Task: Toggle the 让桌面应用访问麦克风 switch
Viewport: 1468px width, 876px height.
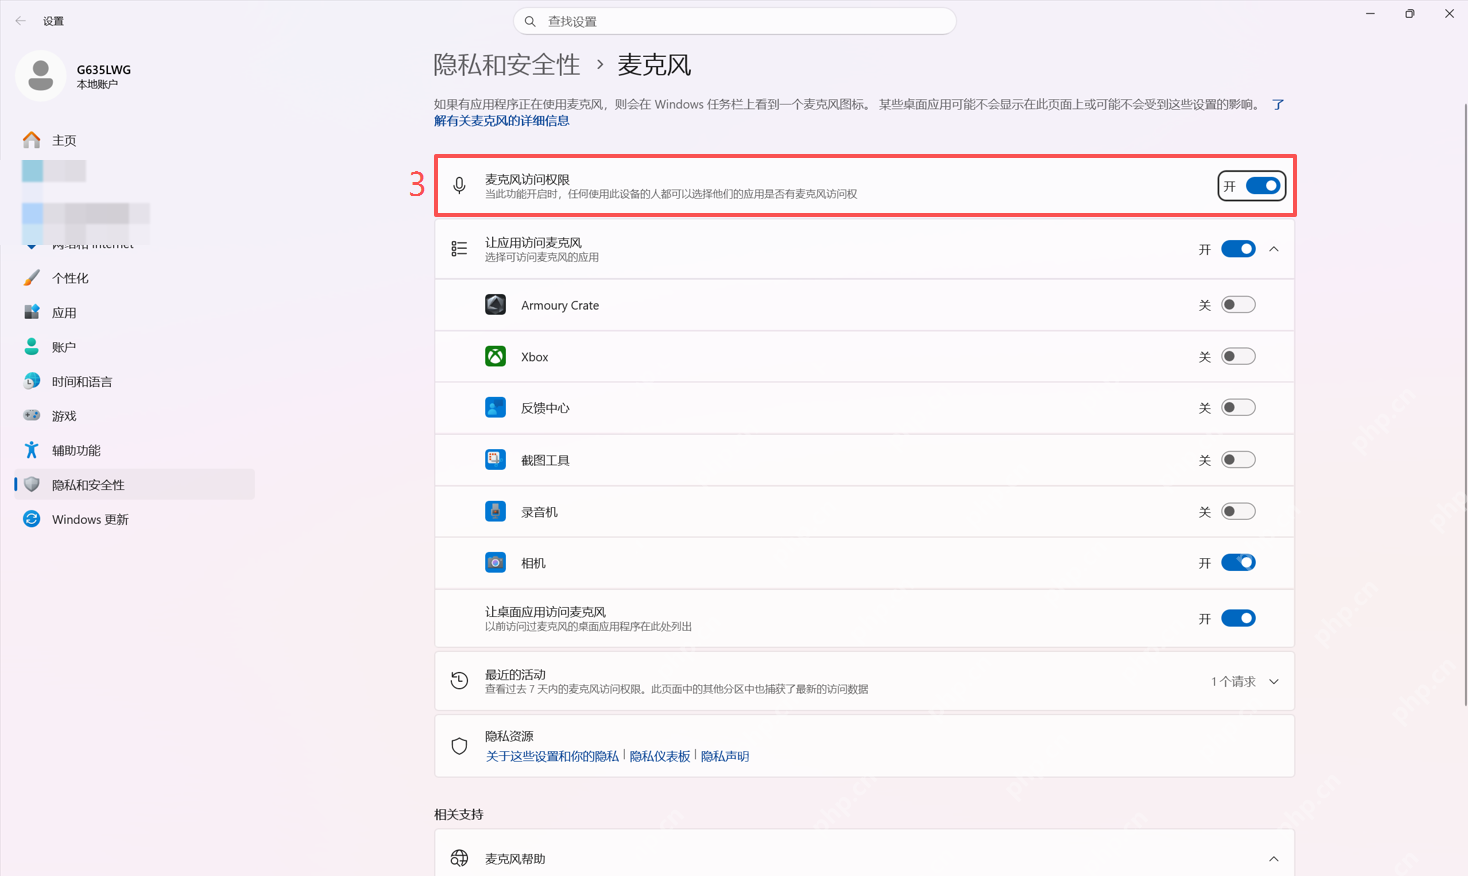Action: point(1238,618)
